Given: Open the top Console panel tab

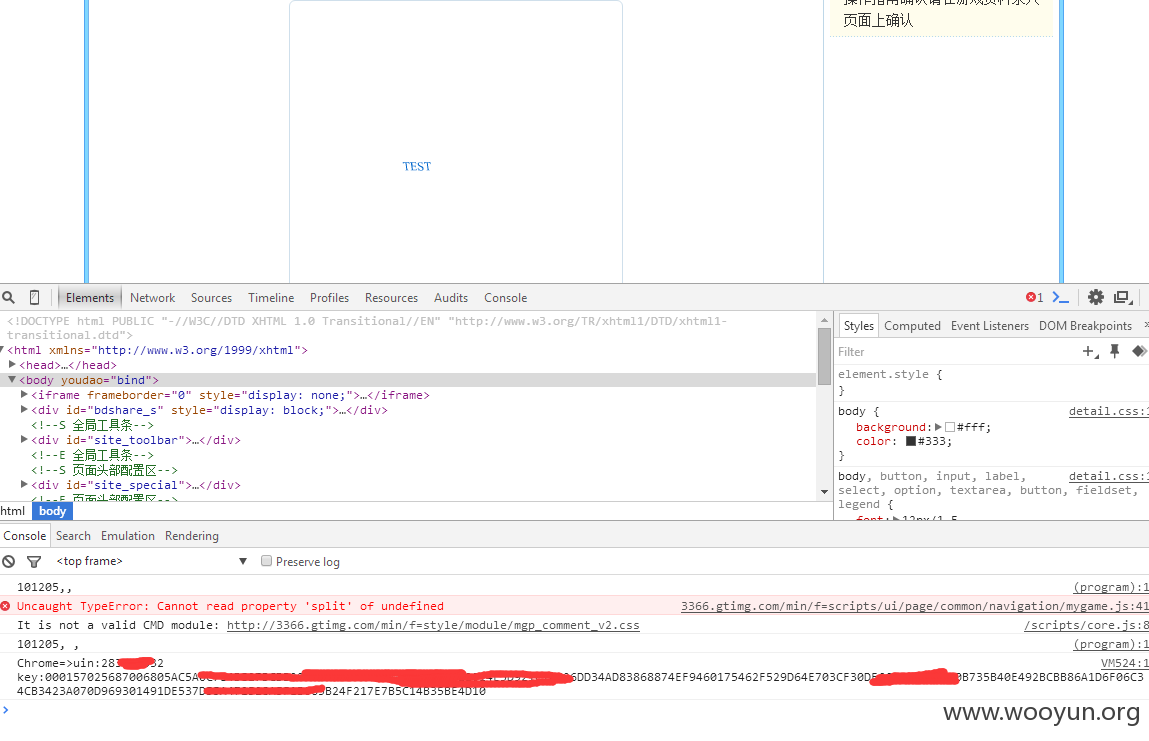Looking at the screenshot, I should pyautogui.click(x=506, y=298).
